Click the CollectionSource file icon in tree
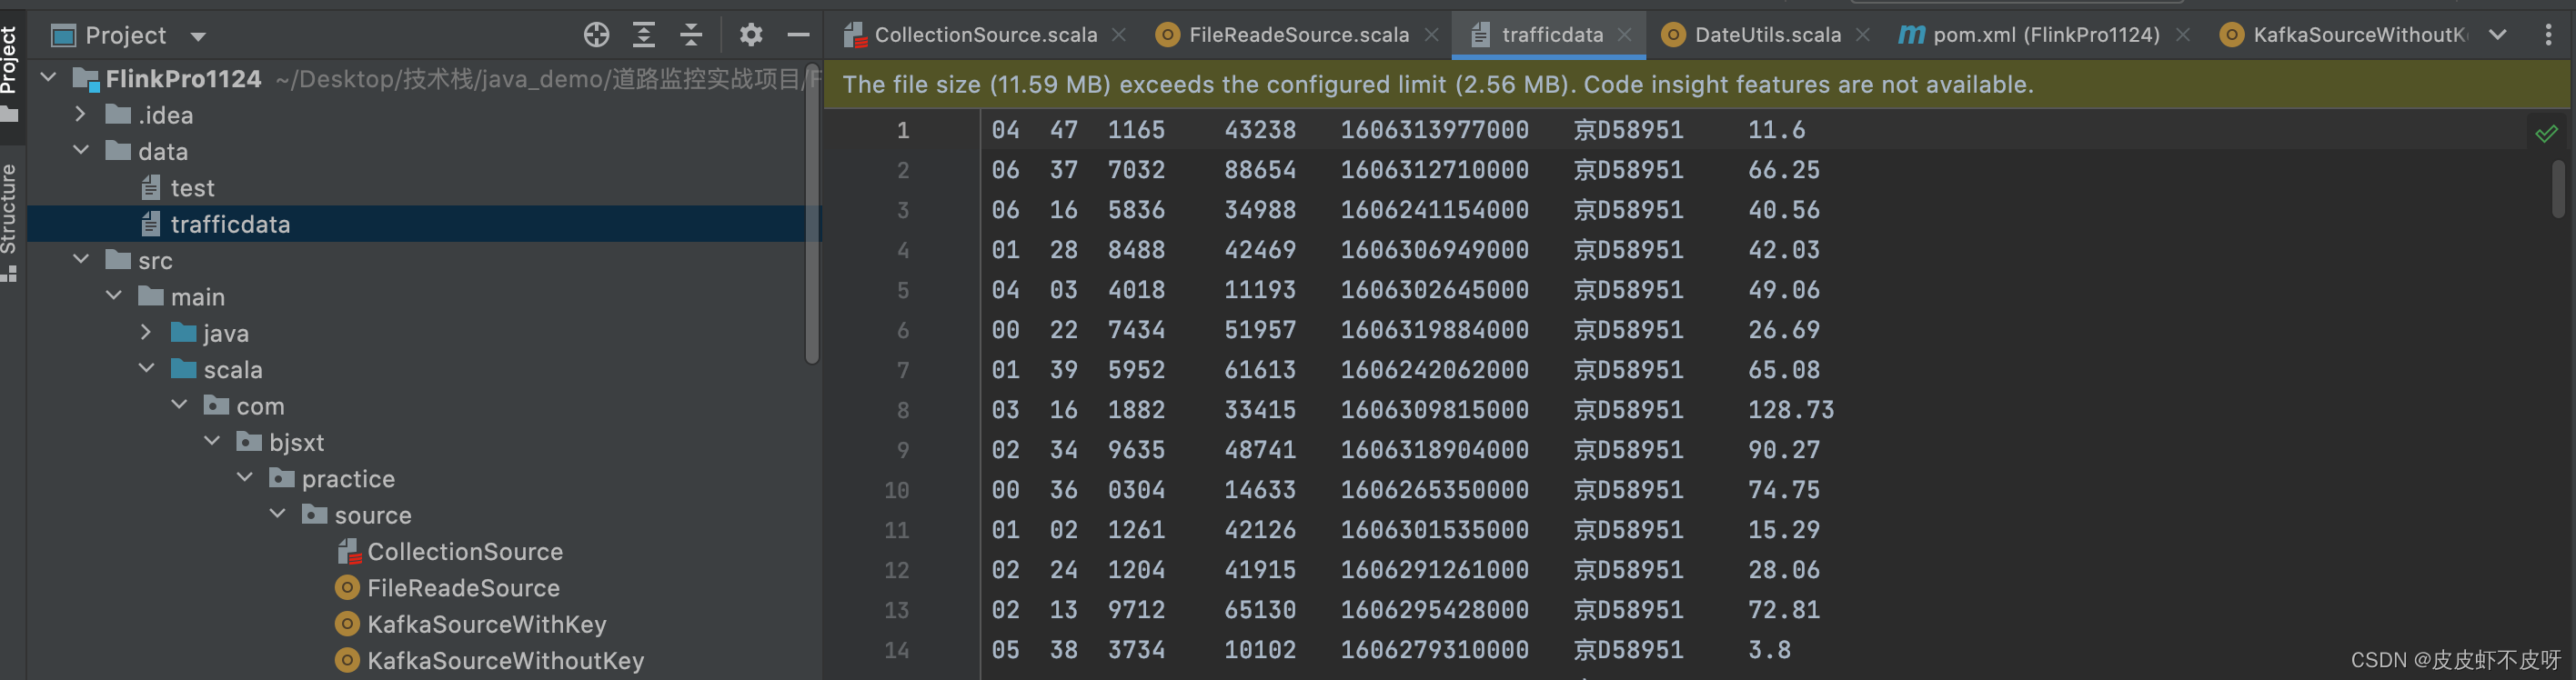This screenshot has width=2576, height=680. [348, 551]
